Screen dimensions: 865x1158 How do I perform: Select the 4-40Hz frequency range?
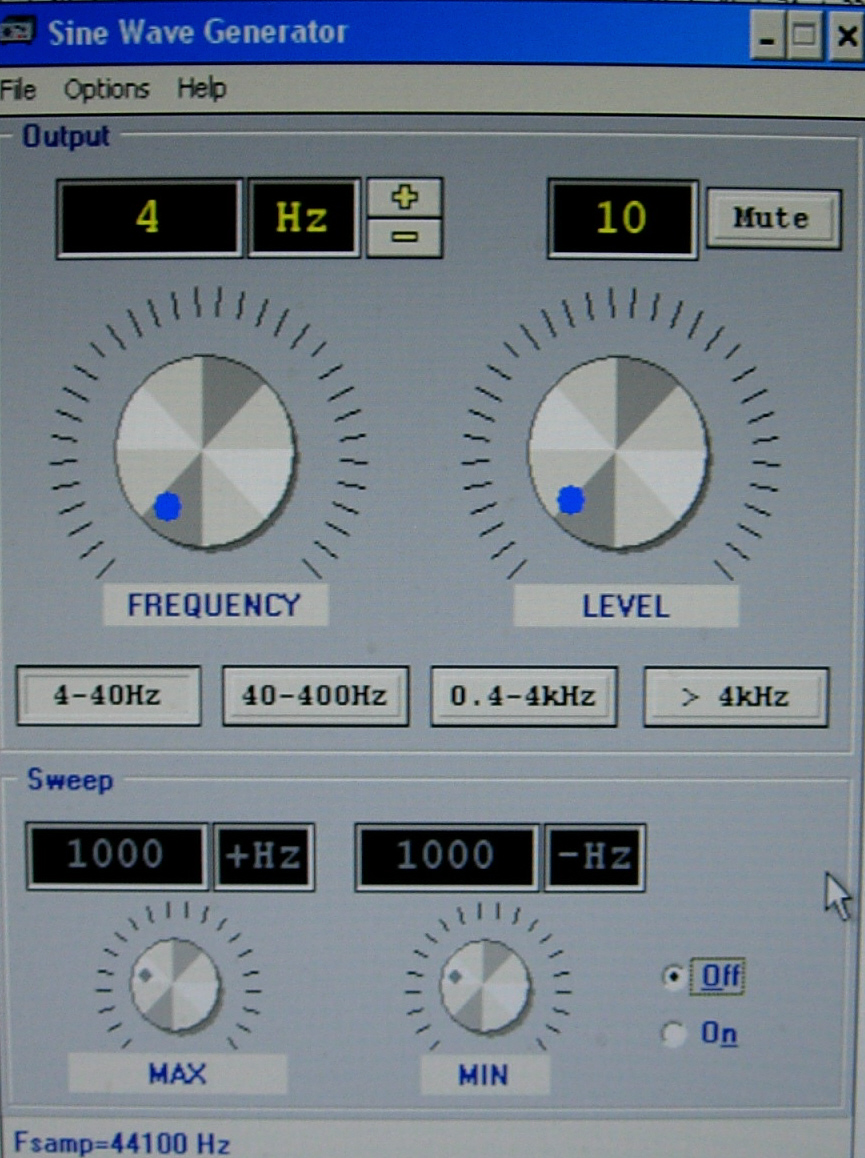[108, 696]
